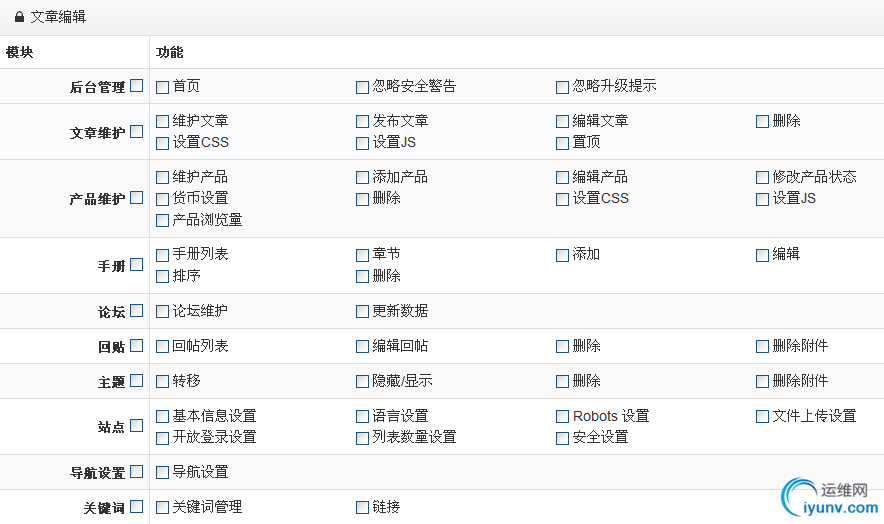Image resolution: width=884 pixels, height=524 pixels.
Task: Tick the 后台管理 module checkbox
Action: [136, 86]
